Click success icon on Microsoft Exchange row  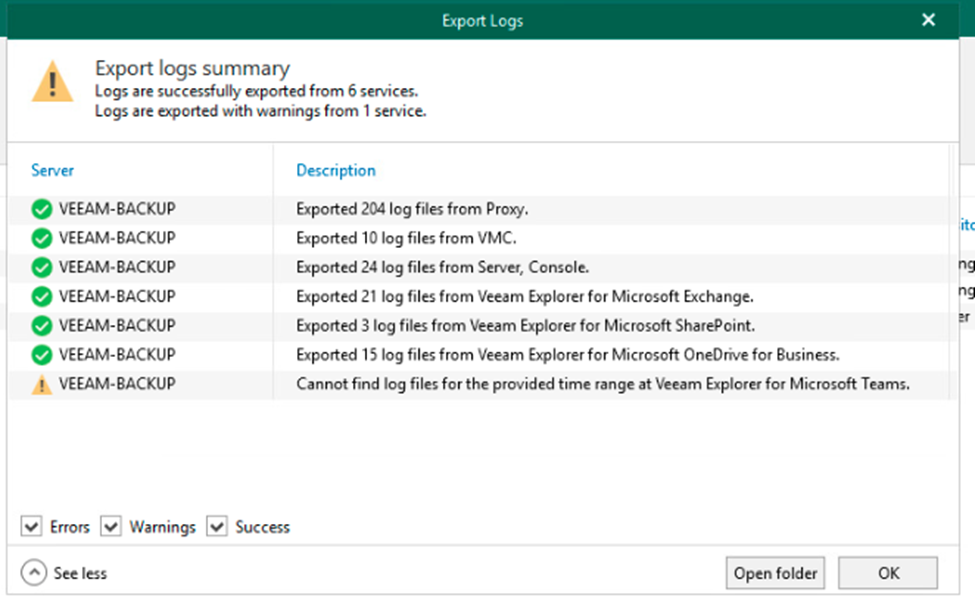42,297
